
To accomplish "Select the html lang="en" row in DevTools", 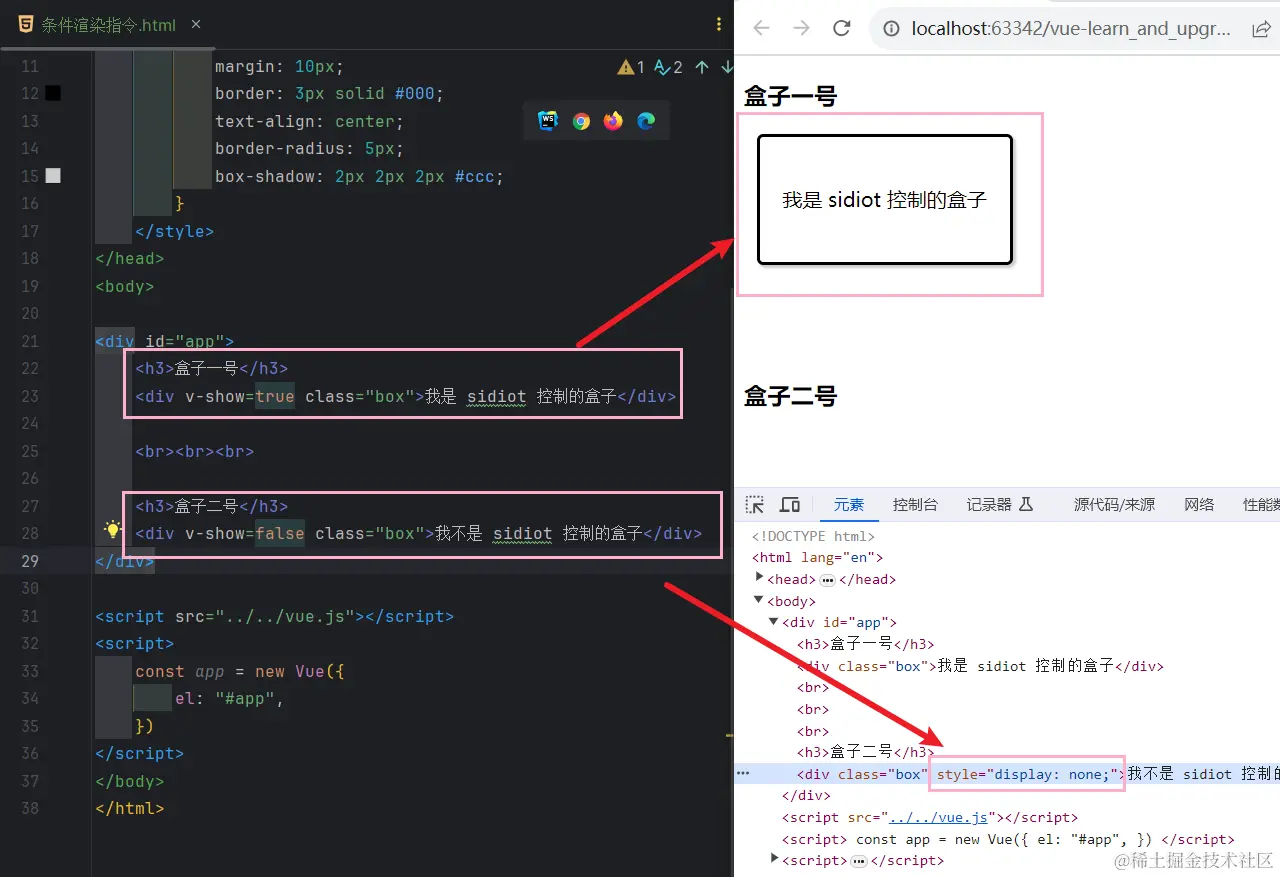I will 817,557.
